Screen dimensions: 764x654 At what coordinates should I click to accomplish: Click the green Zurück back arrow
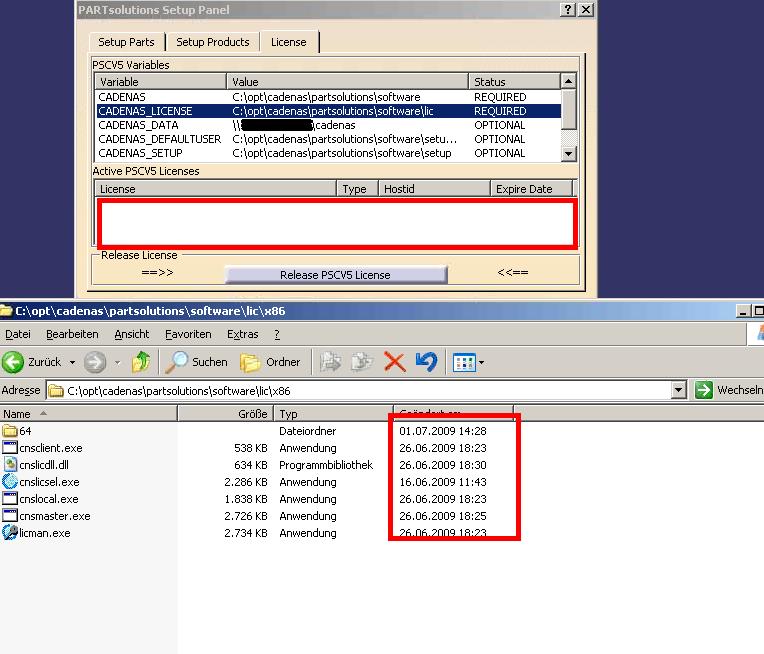coord(13,362)
